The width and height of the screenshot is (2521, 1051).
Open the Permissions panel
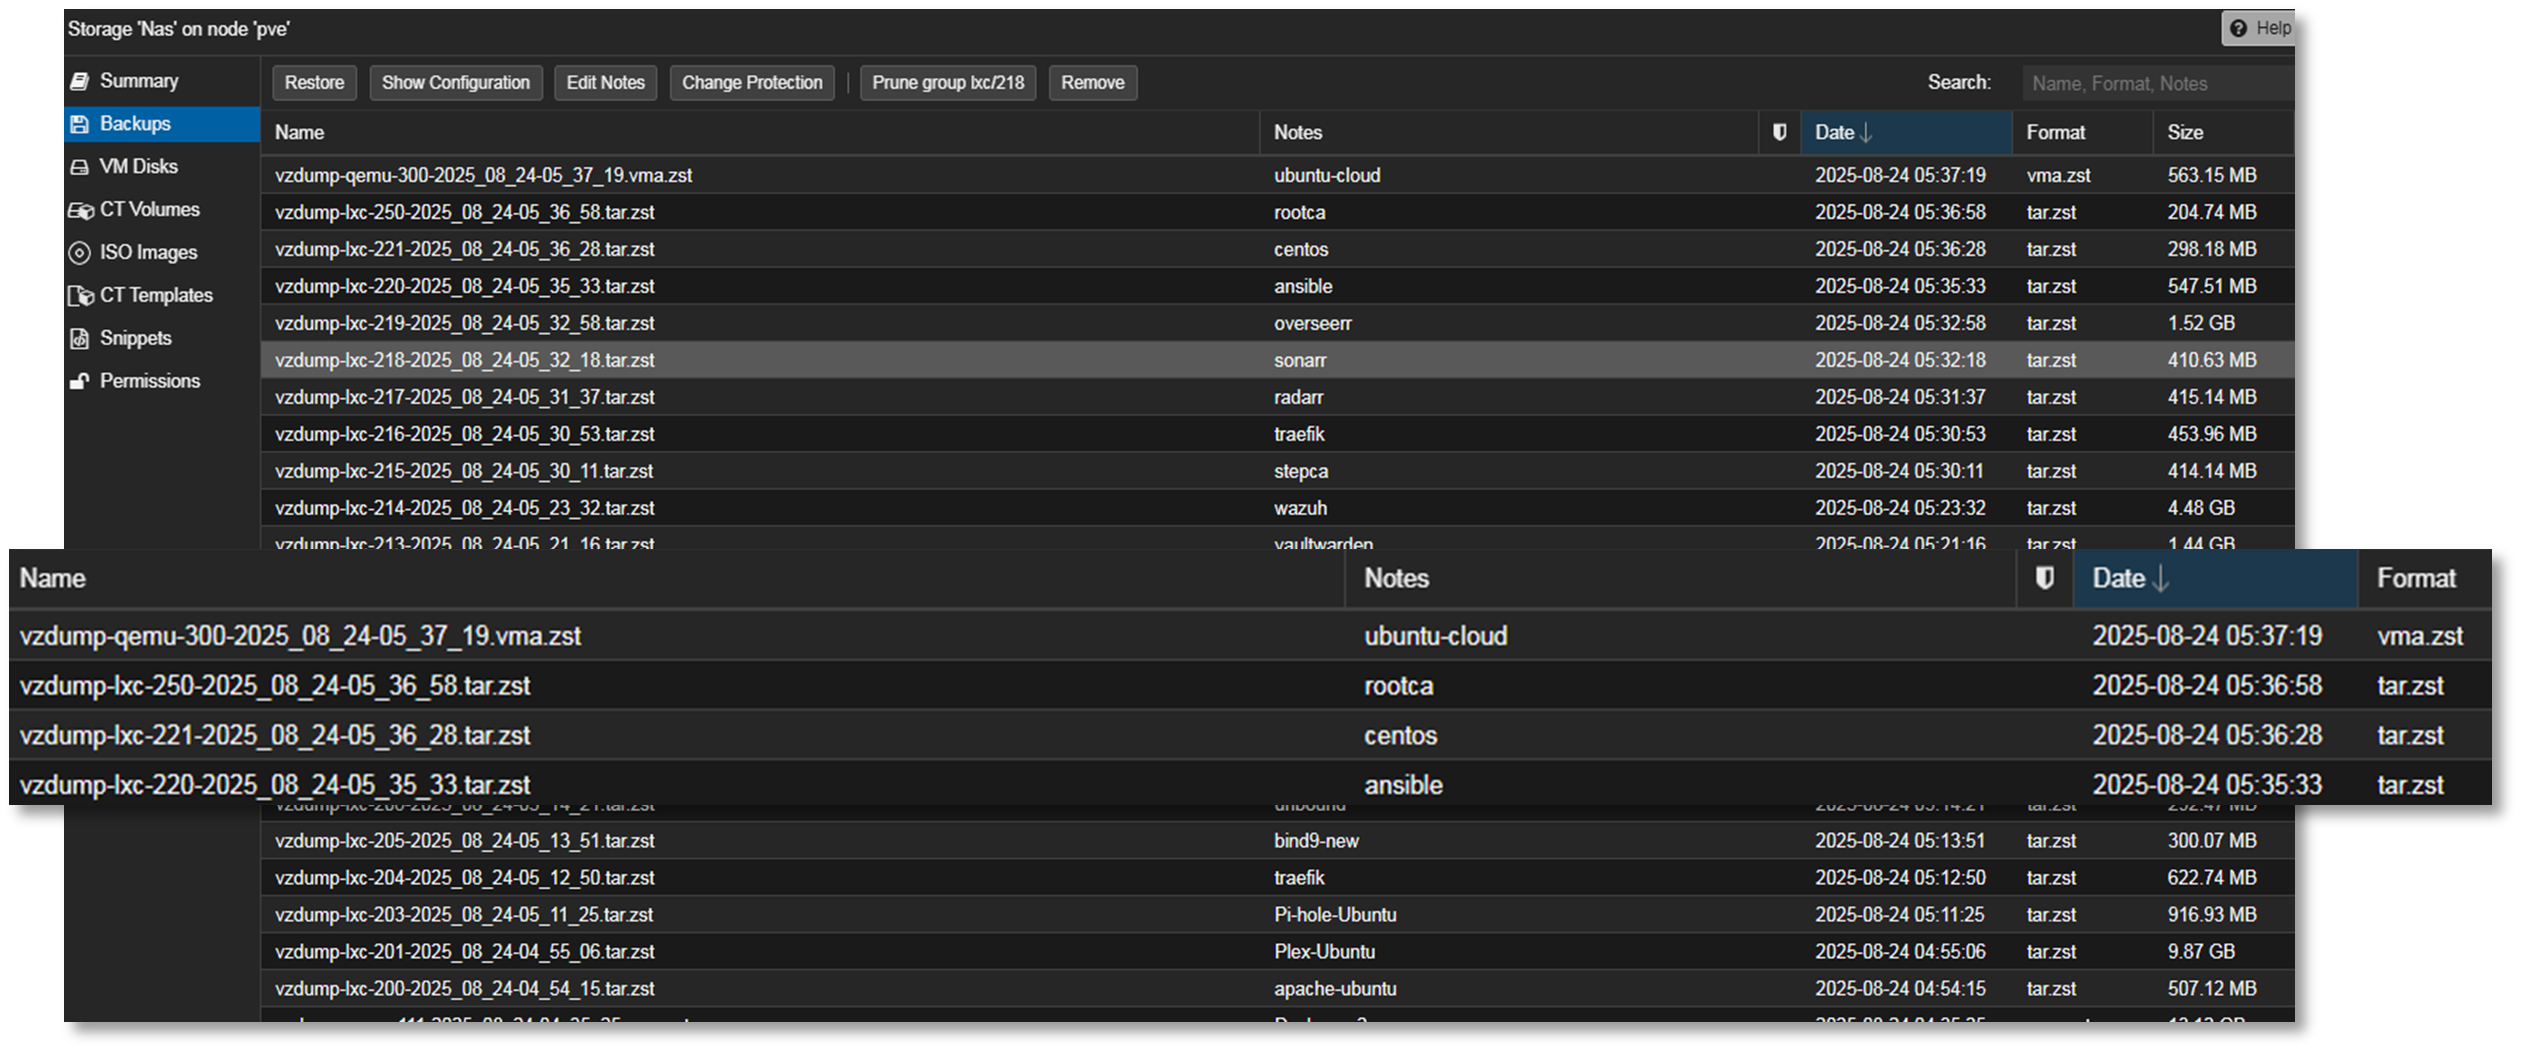pyautogui.click(x=149, y=380)
